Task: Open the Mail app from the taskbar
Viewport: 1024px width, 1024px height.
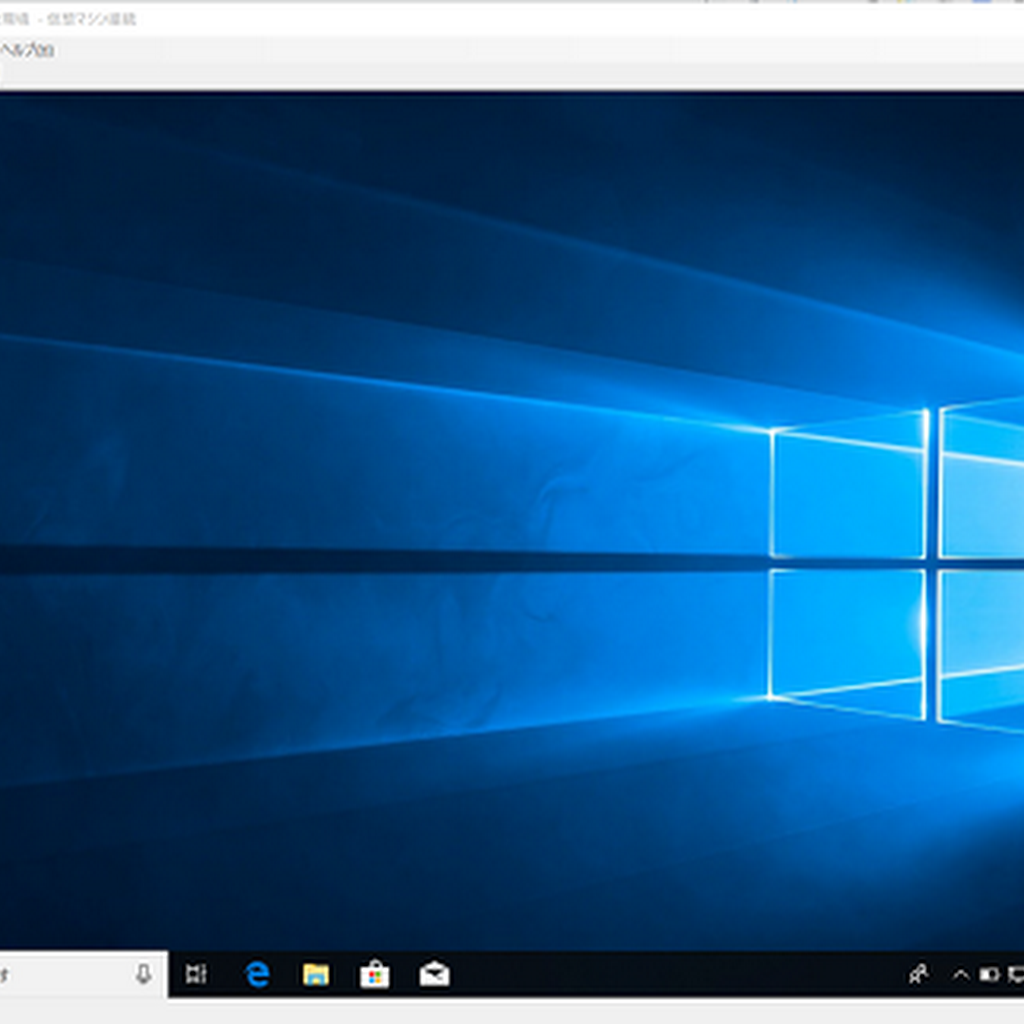Action: click(434, 974)
